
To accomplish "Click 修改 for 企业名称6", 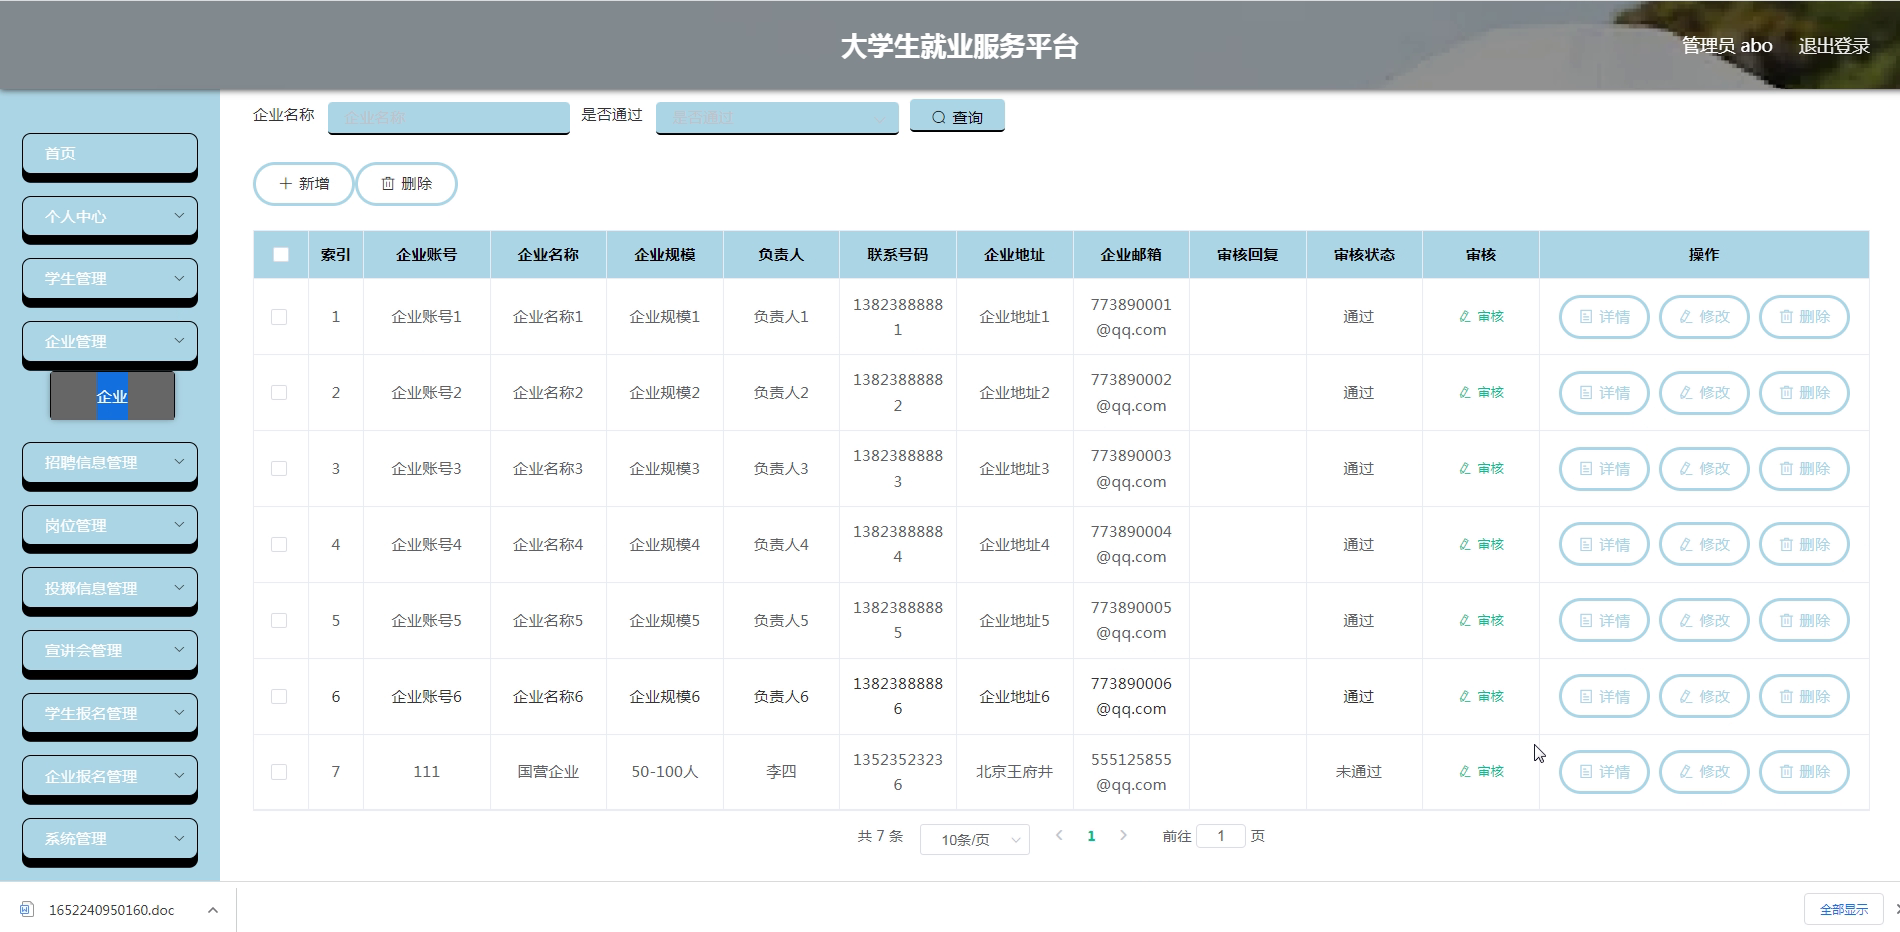I will (x=1704, y=697).
